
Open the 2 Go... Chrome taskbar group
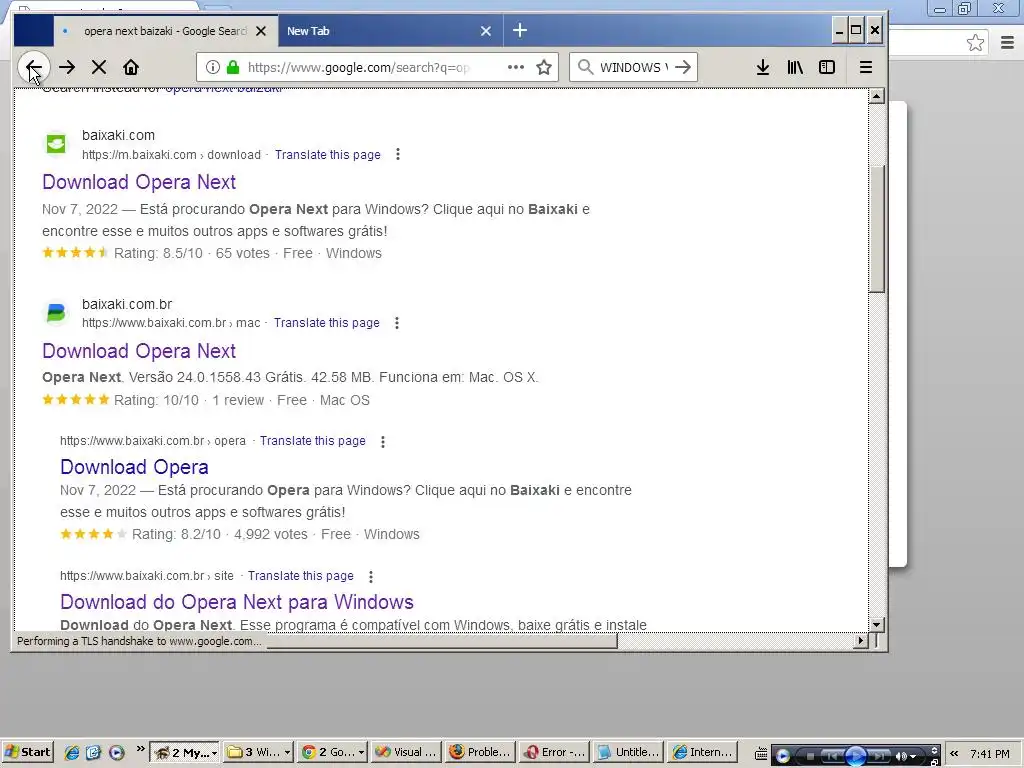tap(332, 752)
